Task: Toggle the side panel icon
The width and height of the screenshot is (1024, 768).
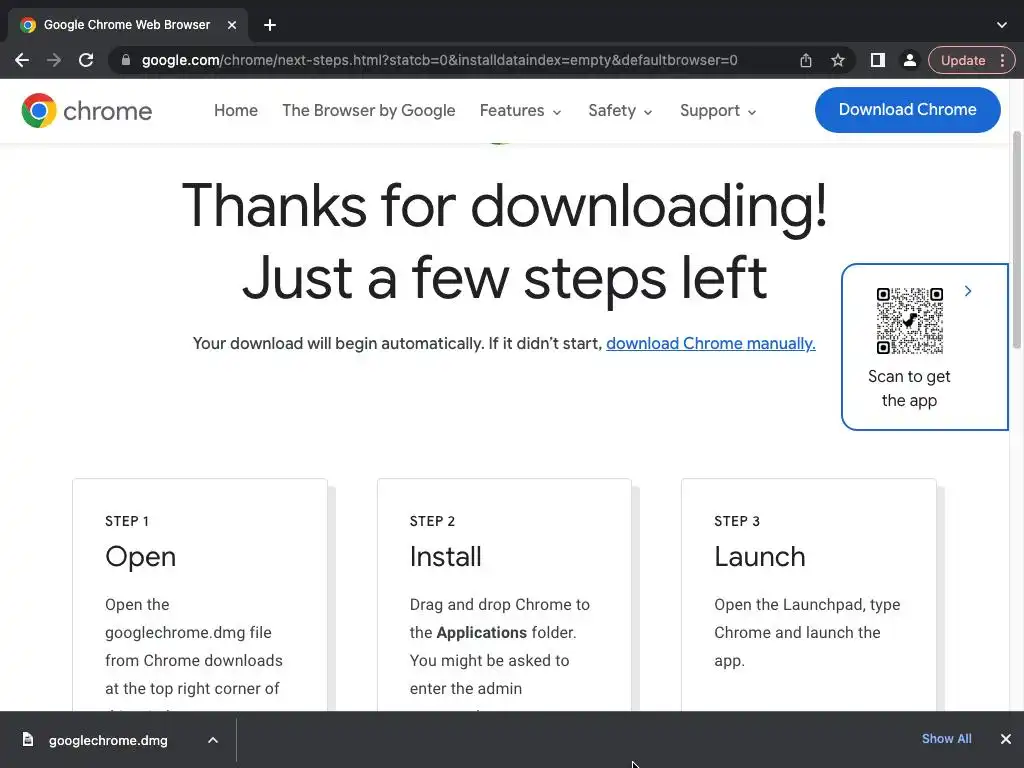Action: (x=878, y=60)
